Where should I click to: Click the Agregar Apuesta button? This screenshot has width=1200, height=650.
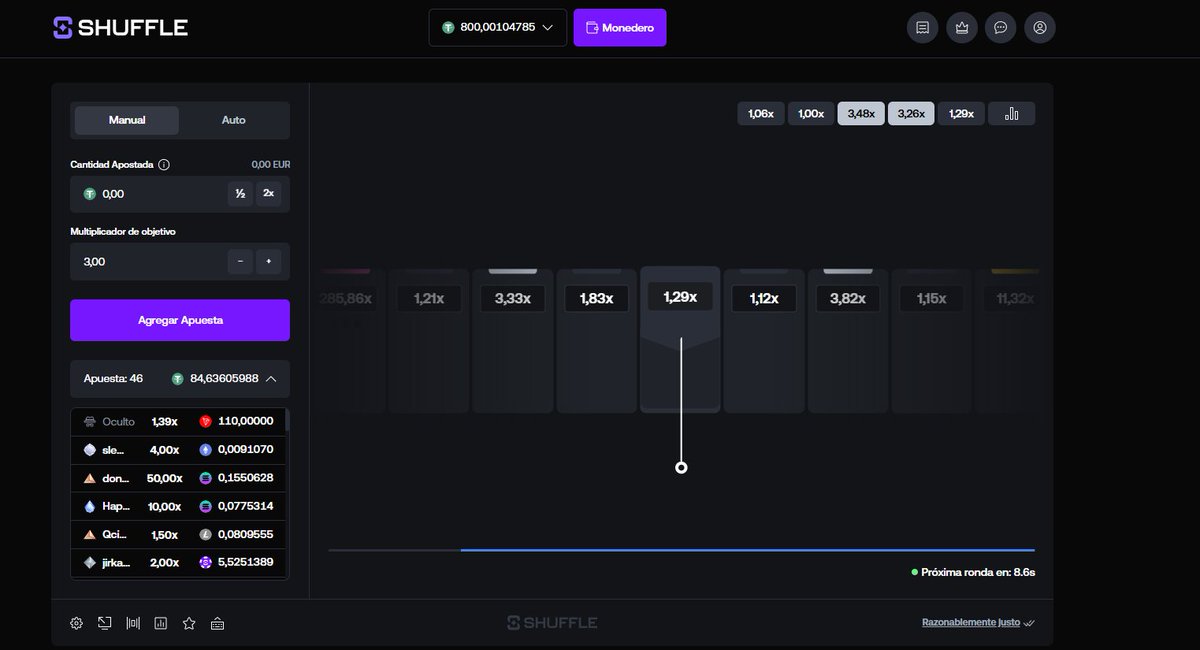click(x=180, y=320)
